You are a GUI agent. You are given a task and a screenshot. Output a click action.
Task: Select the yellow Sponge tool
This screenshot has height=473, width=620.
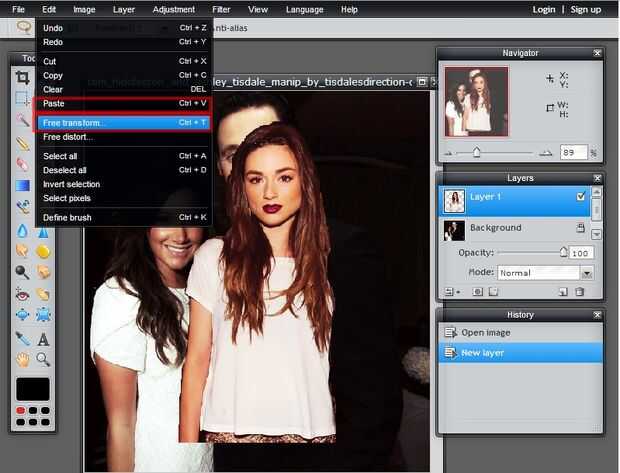pyautogui.click(x=43, y=252)
